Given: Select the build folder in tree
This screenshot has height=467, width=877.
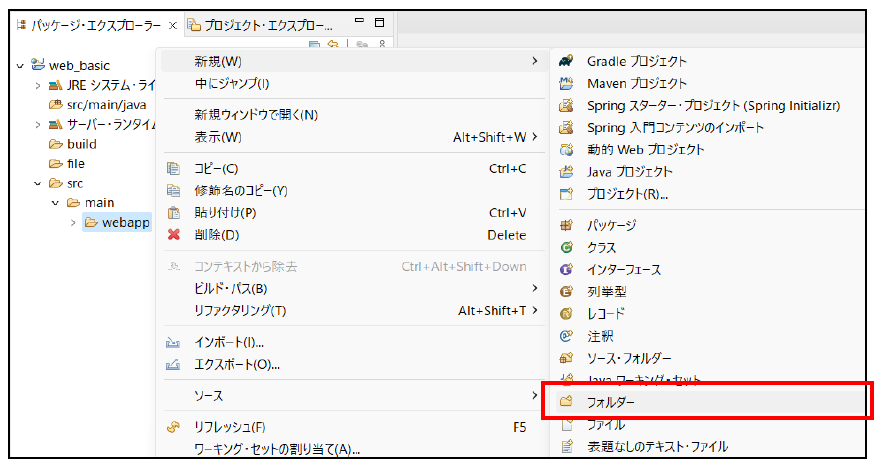Looking at the screenshot, I should 81,144.
